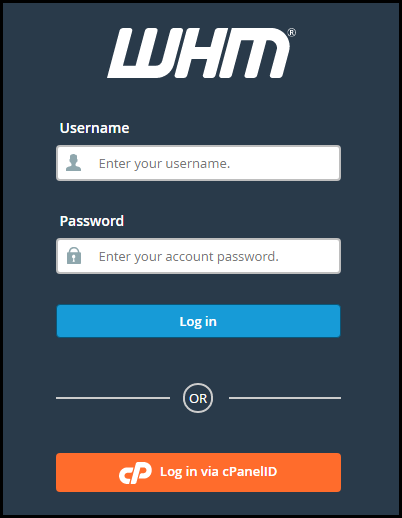Screen dimensions: 402x518
Task: Click the 'Log in' text on blue button
Action: (x=198, y=322)
